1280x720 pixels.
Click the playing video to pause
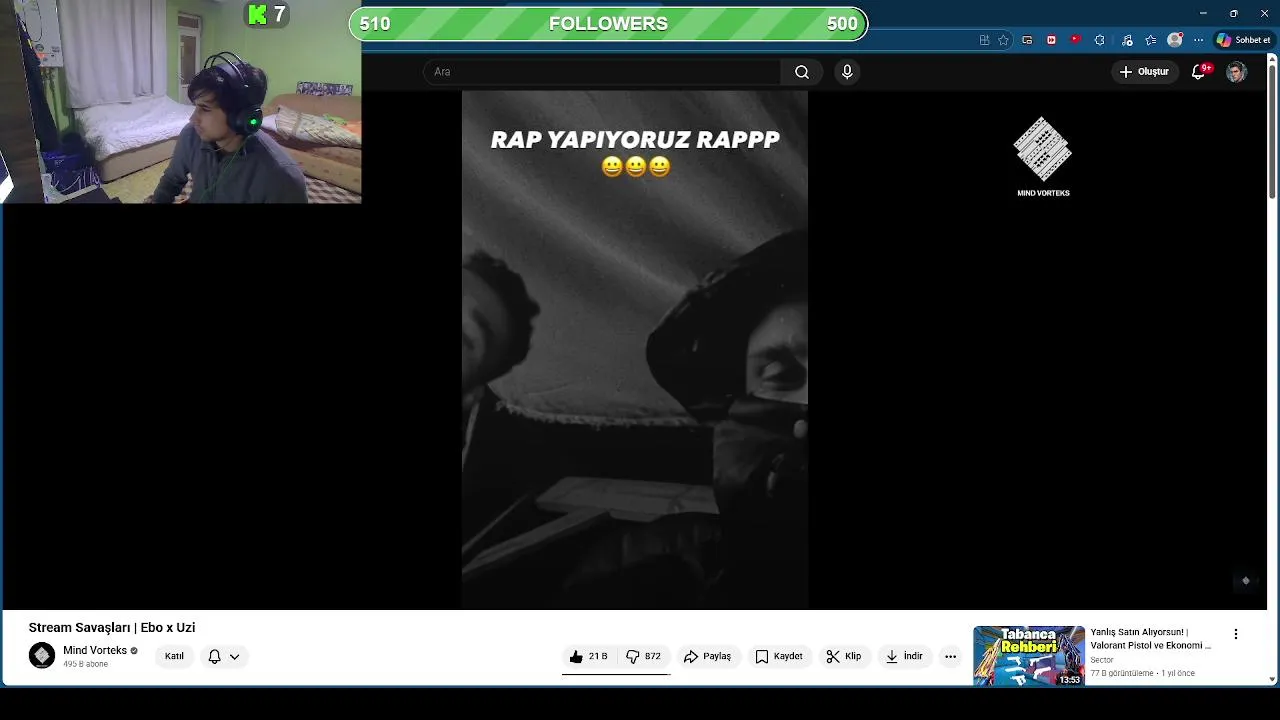click(635, 350)
